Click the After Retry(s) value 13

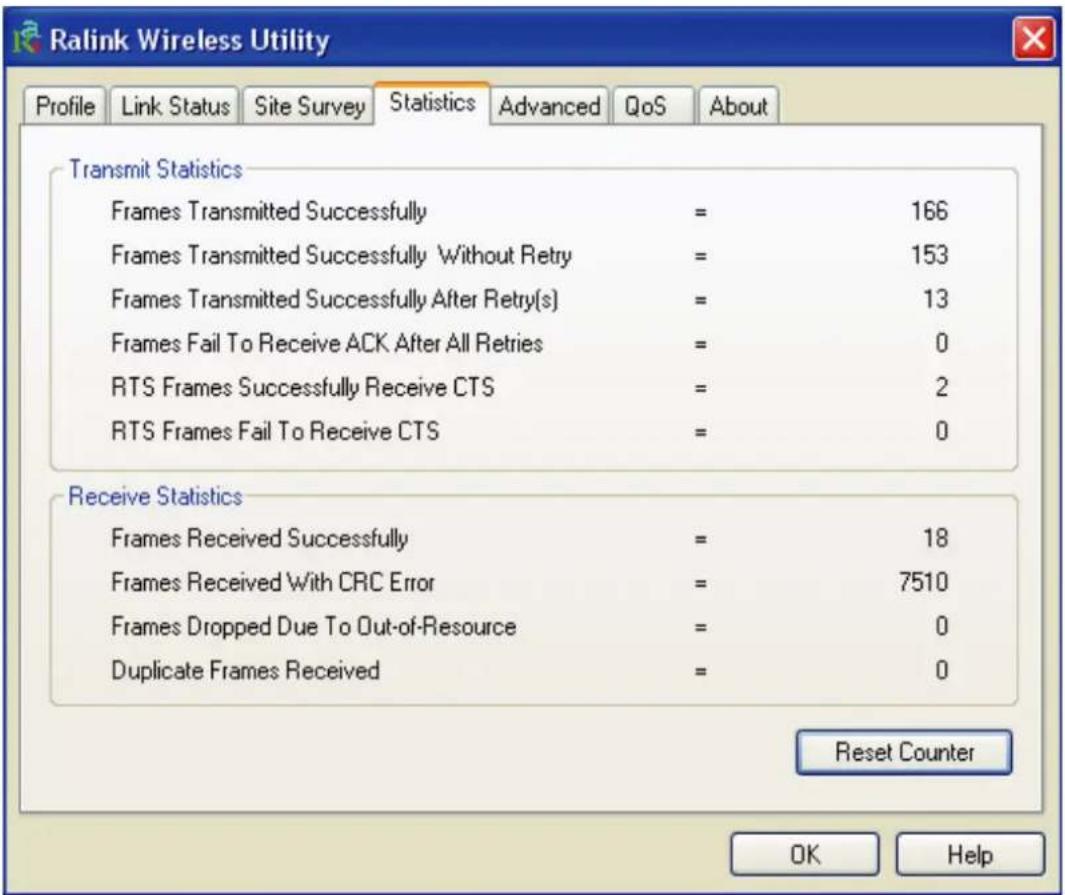[935, 299]
